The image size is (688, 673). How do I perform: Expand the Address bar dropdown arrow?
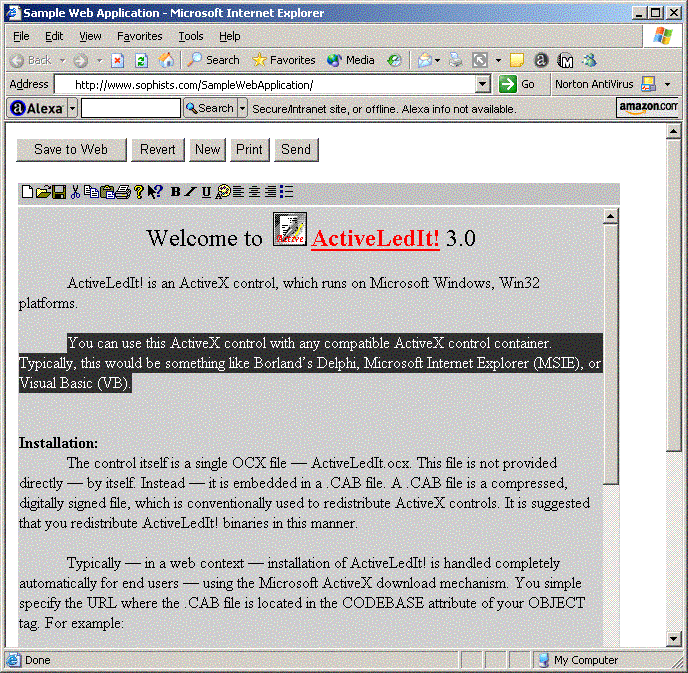click(483, 85)
